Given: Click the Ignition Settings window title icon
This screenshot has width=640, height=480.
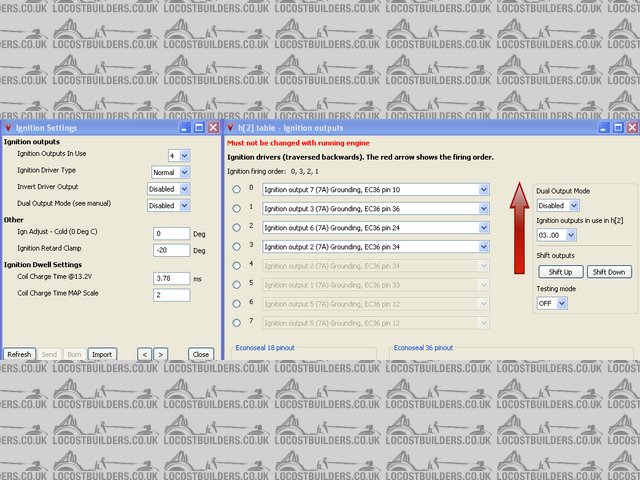Looking at the screenshot, I should pyautogui.click(x=9, y=128).
